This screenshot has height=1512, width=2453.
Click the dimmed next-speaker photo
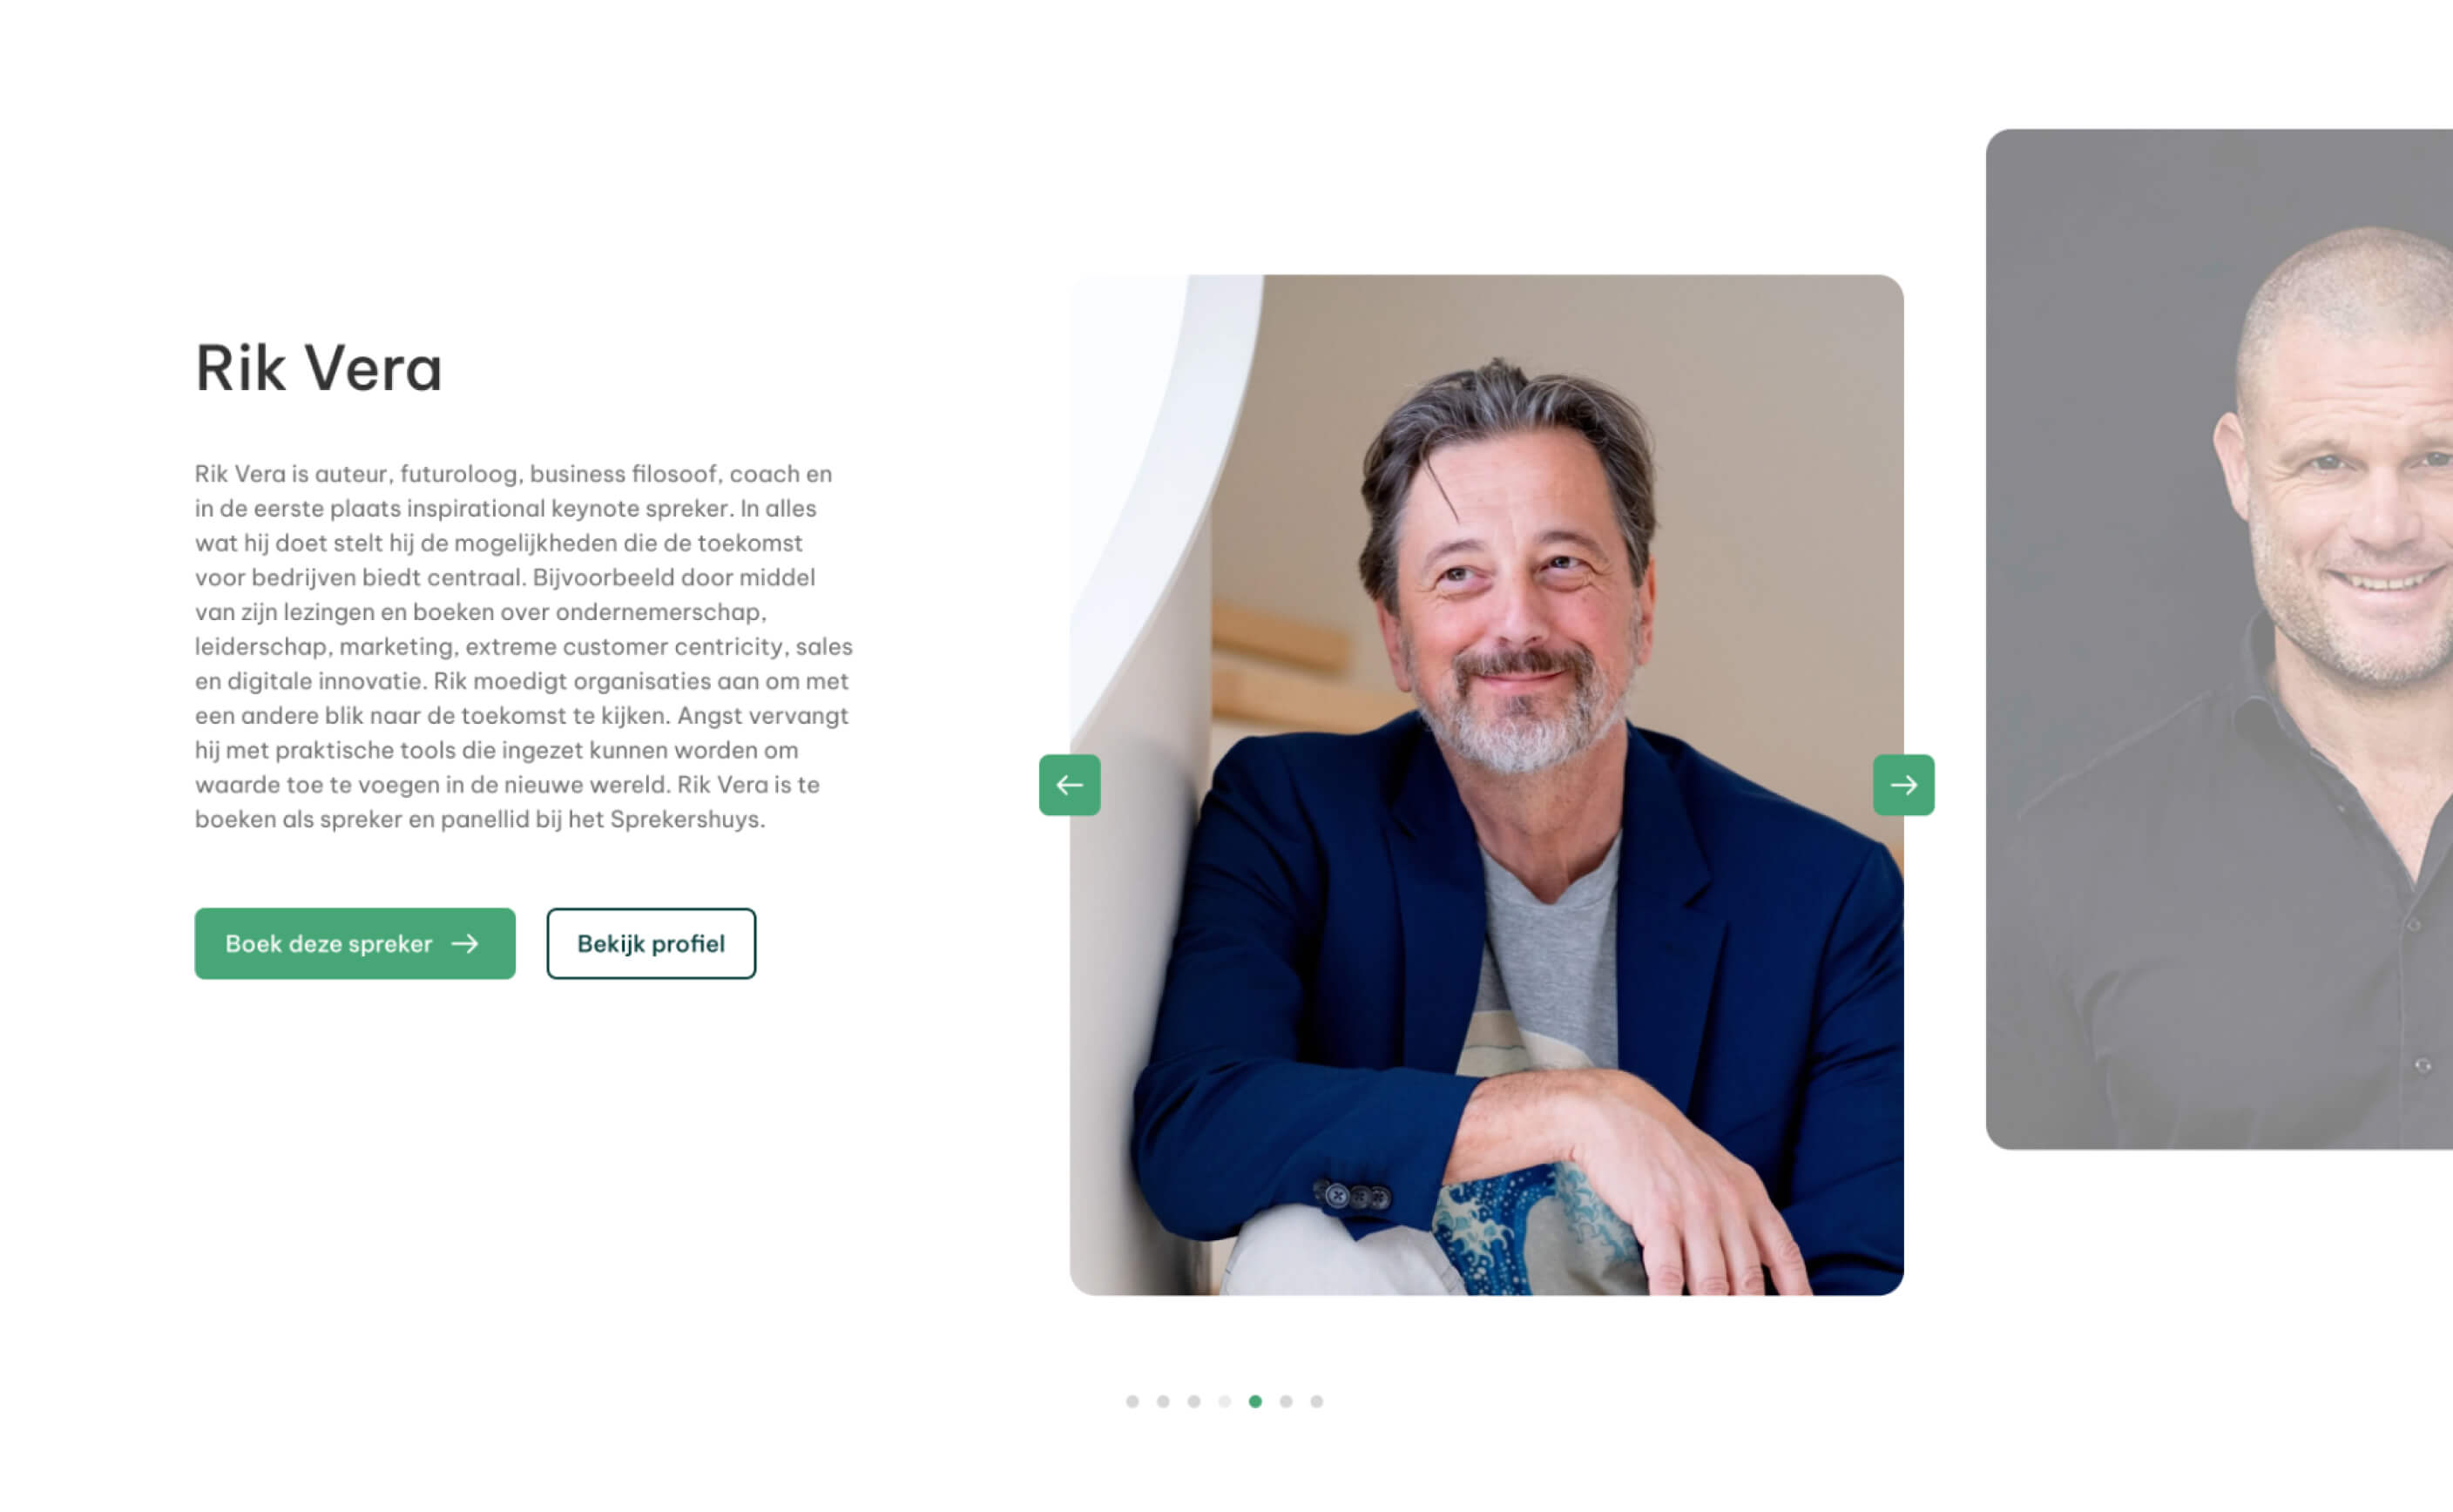(x=2219, y=639)
